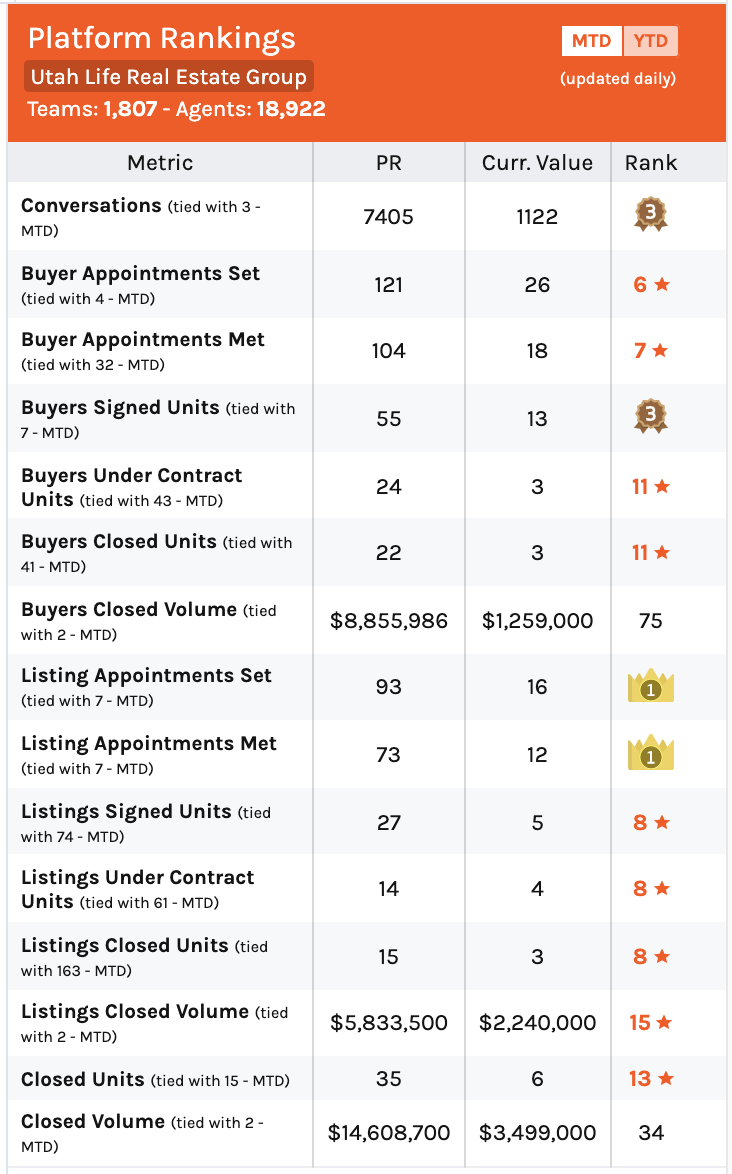Open the Buyers Closed Volume metric row

[x=367, y=620]
